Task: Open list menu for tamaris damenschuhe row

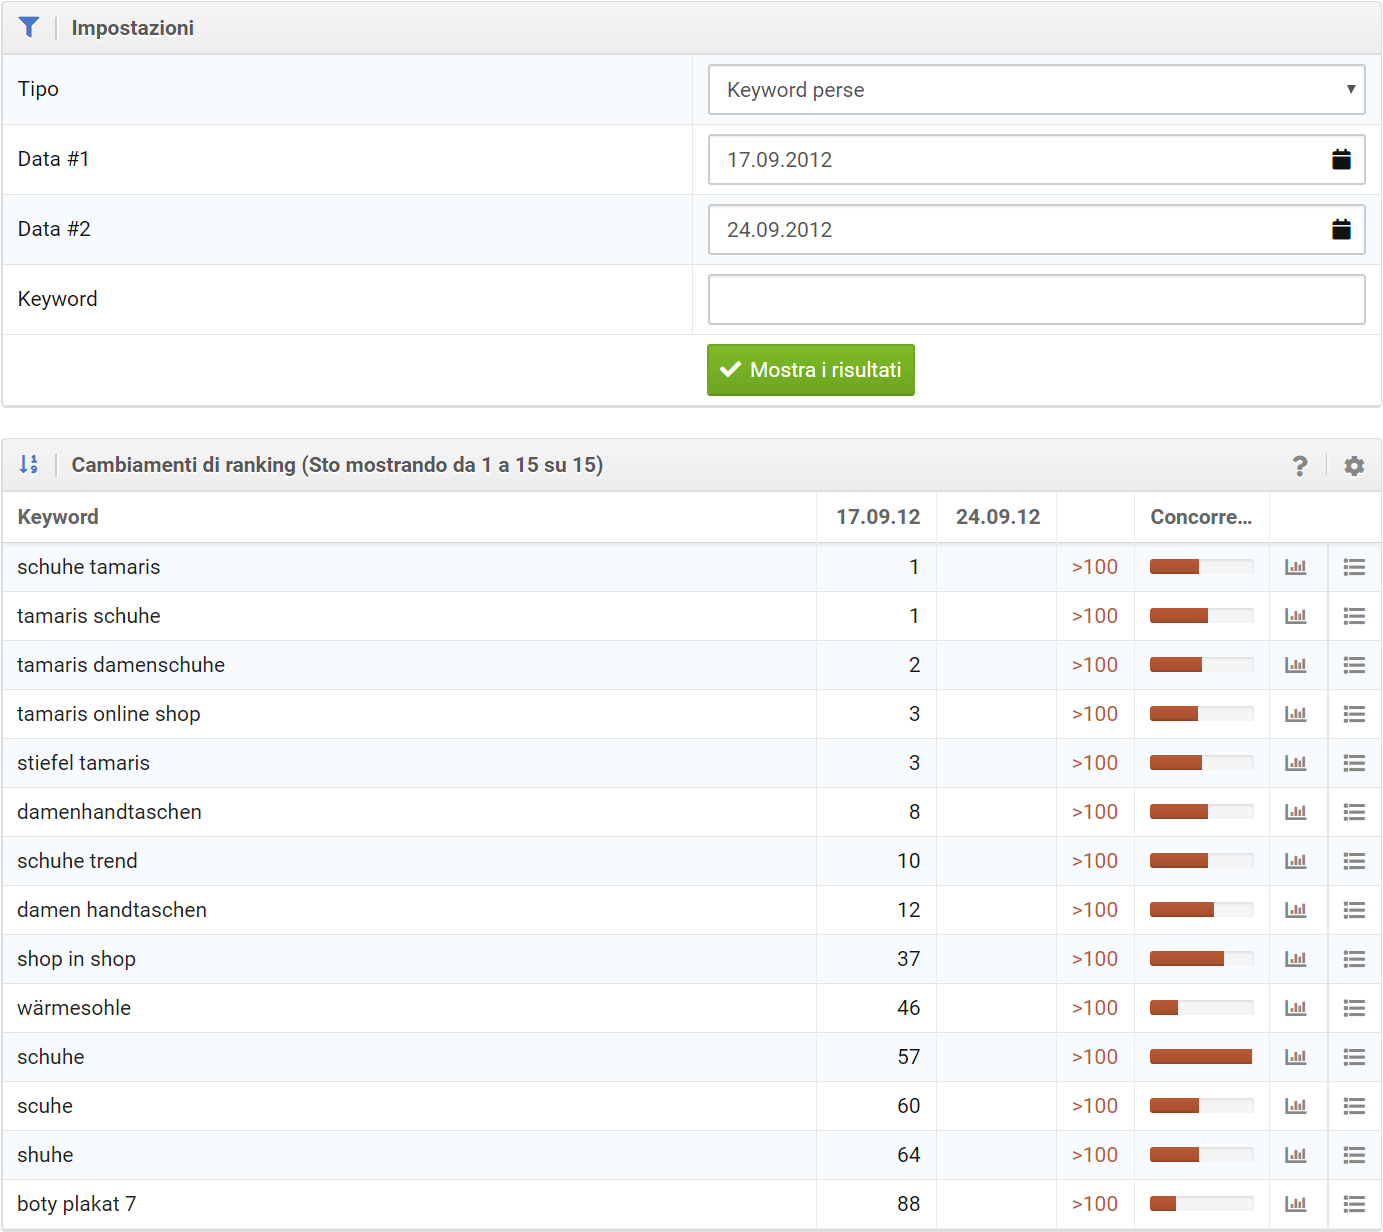Action: click(1354, 665)
